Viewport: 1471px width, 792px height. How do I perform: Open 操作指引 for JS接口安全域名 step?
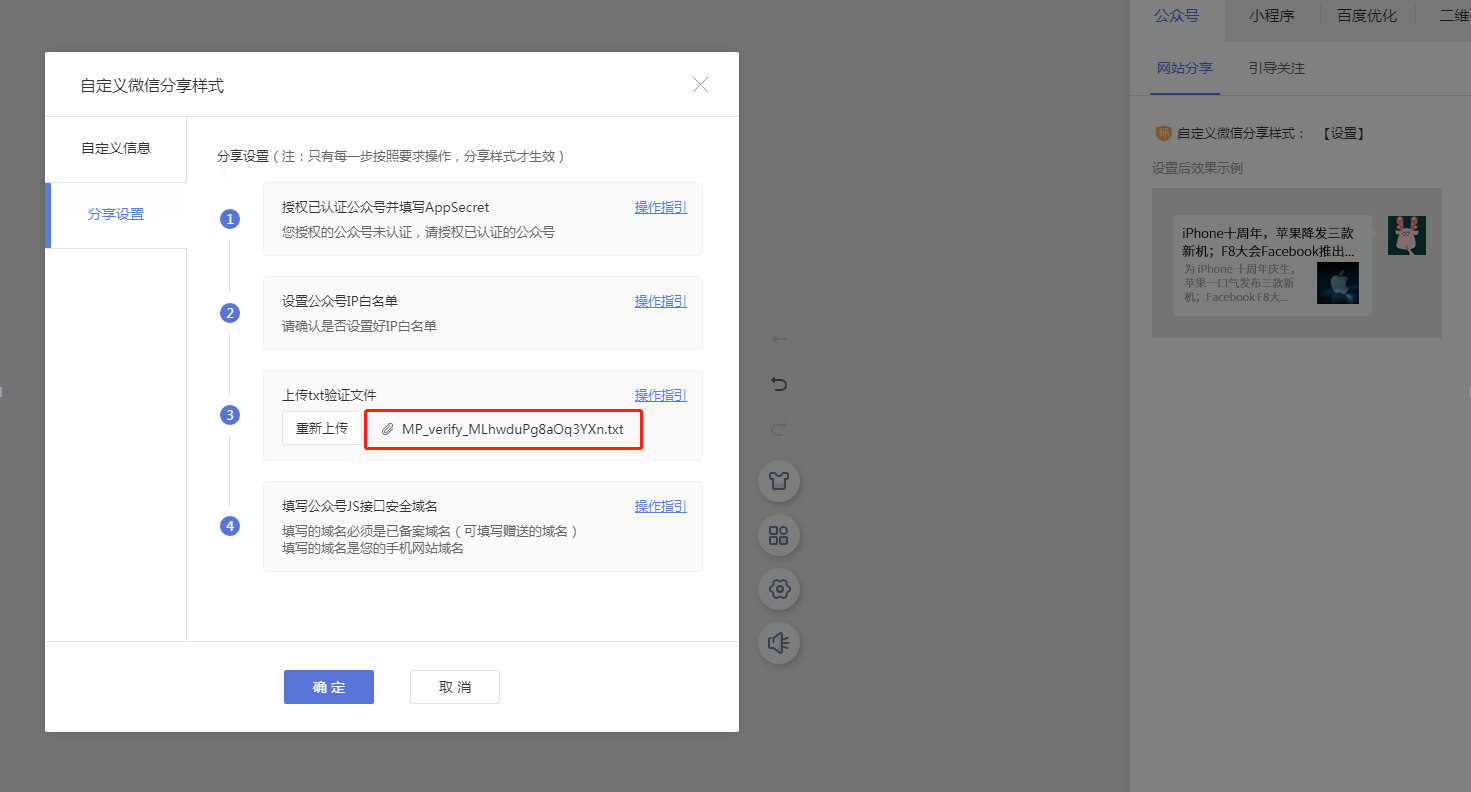(661, 507)
